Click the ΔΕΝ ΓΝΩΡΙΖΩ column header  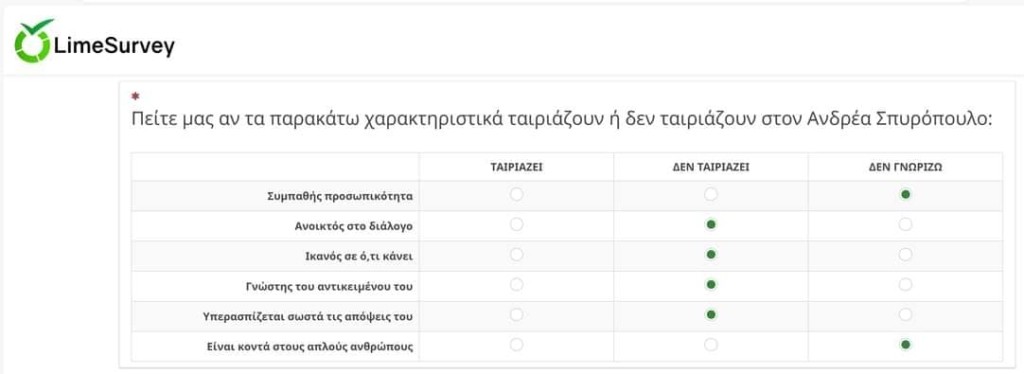(905, 167)
